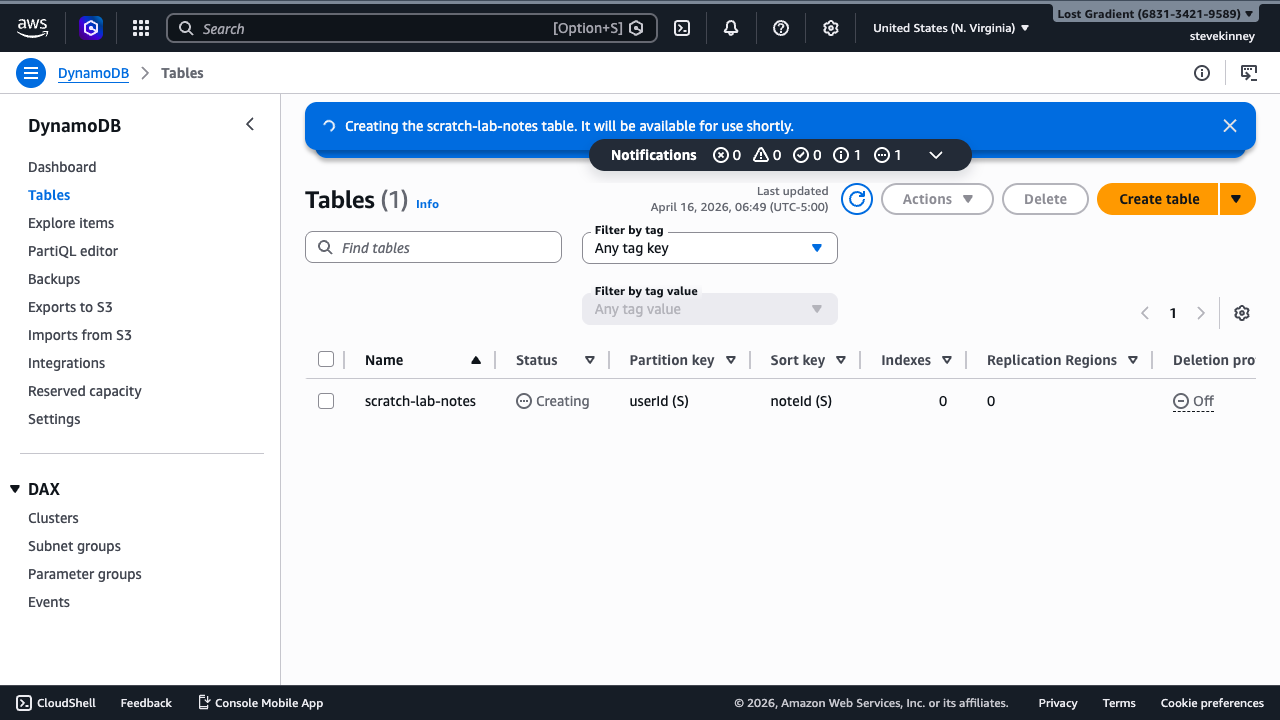Go to the next page arrow
The height and width of the screenshot is (720, 1280).
(x=1201, y=313)
